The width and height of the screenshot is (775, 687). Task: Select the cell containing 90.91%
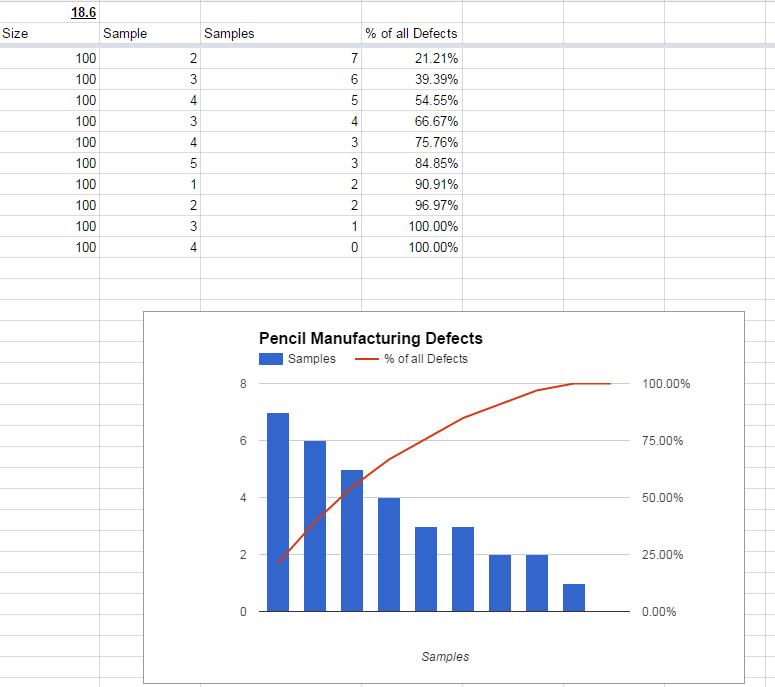[411, 184]
